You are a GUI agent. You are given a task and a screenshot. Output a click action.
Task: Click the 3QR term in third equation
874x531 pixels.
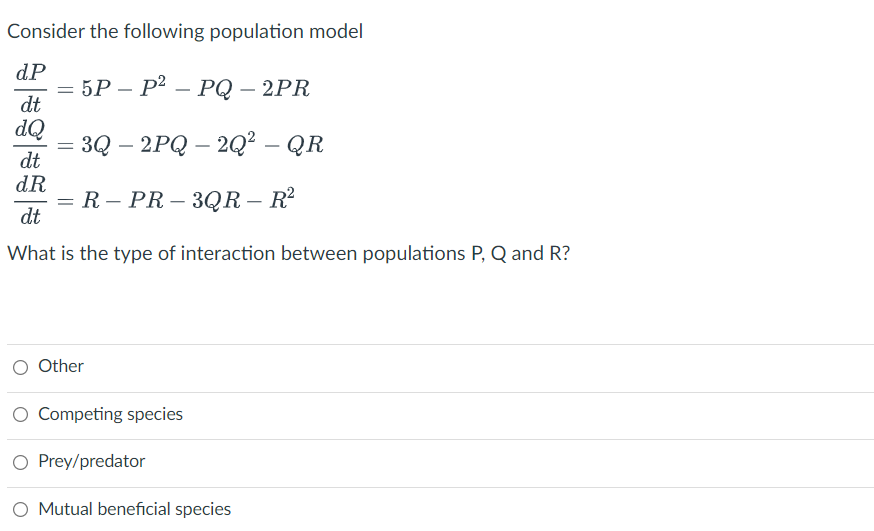coord(217,200)
